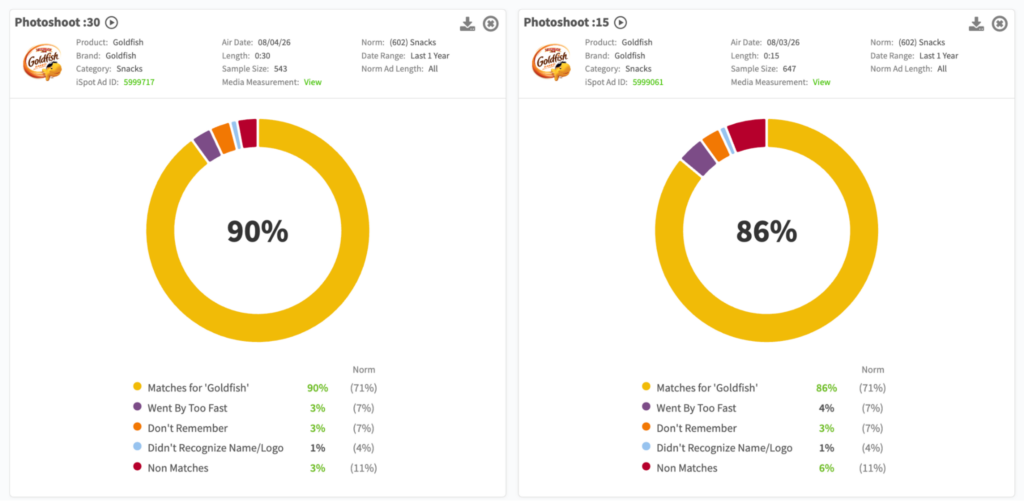The image size is (1024, 501).
Task: View media measurement for Photoshoot :15
Action: [822, 82]
